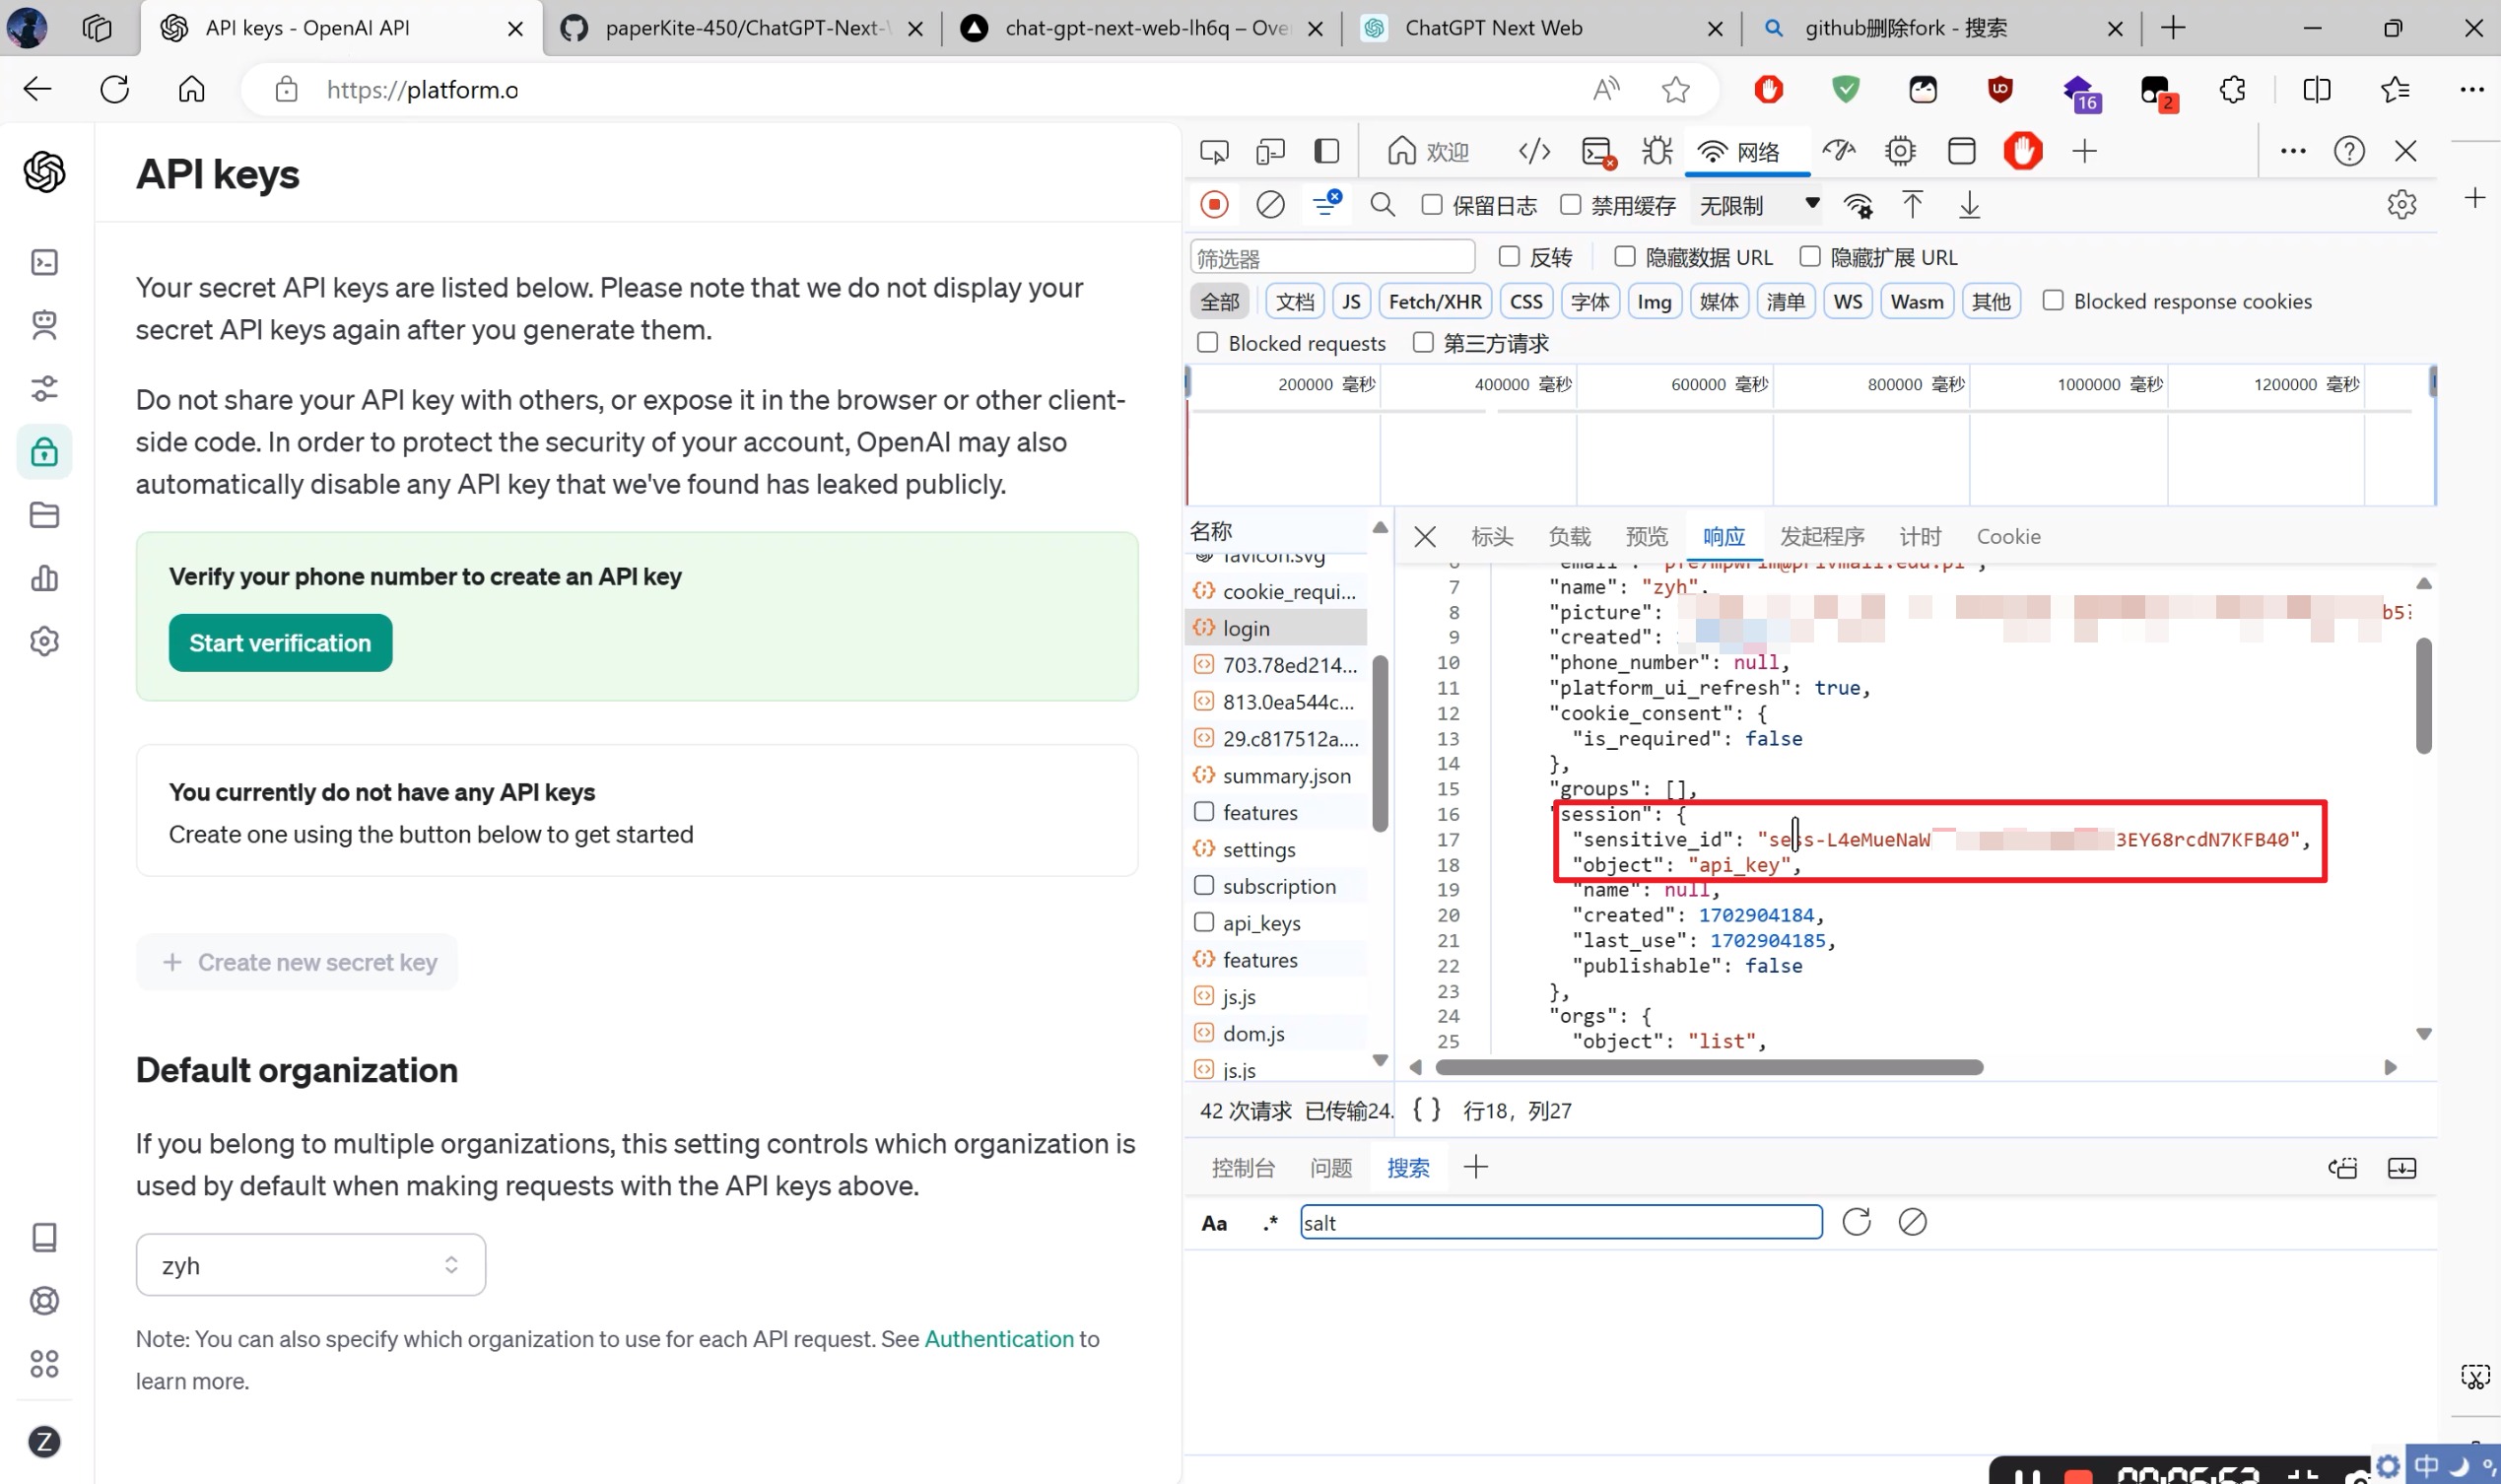The height and width of the screenshot is (1484, 2501).
Task: Open the Authentication link
Action: 999,1339
